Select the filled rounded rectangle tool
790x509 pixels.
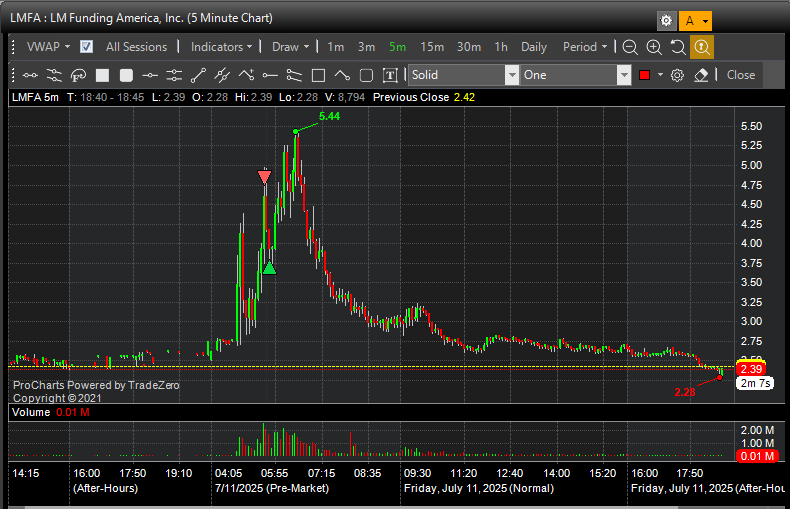pyautogui.click(x=126, y=75)
